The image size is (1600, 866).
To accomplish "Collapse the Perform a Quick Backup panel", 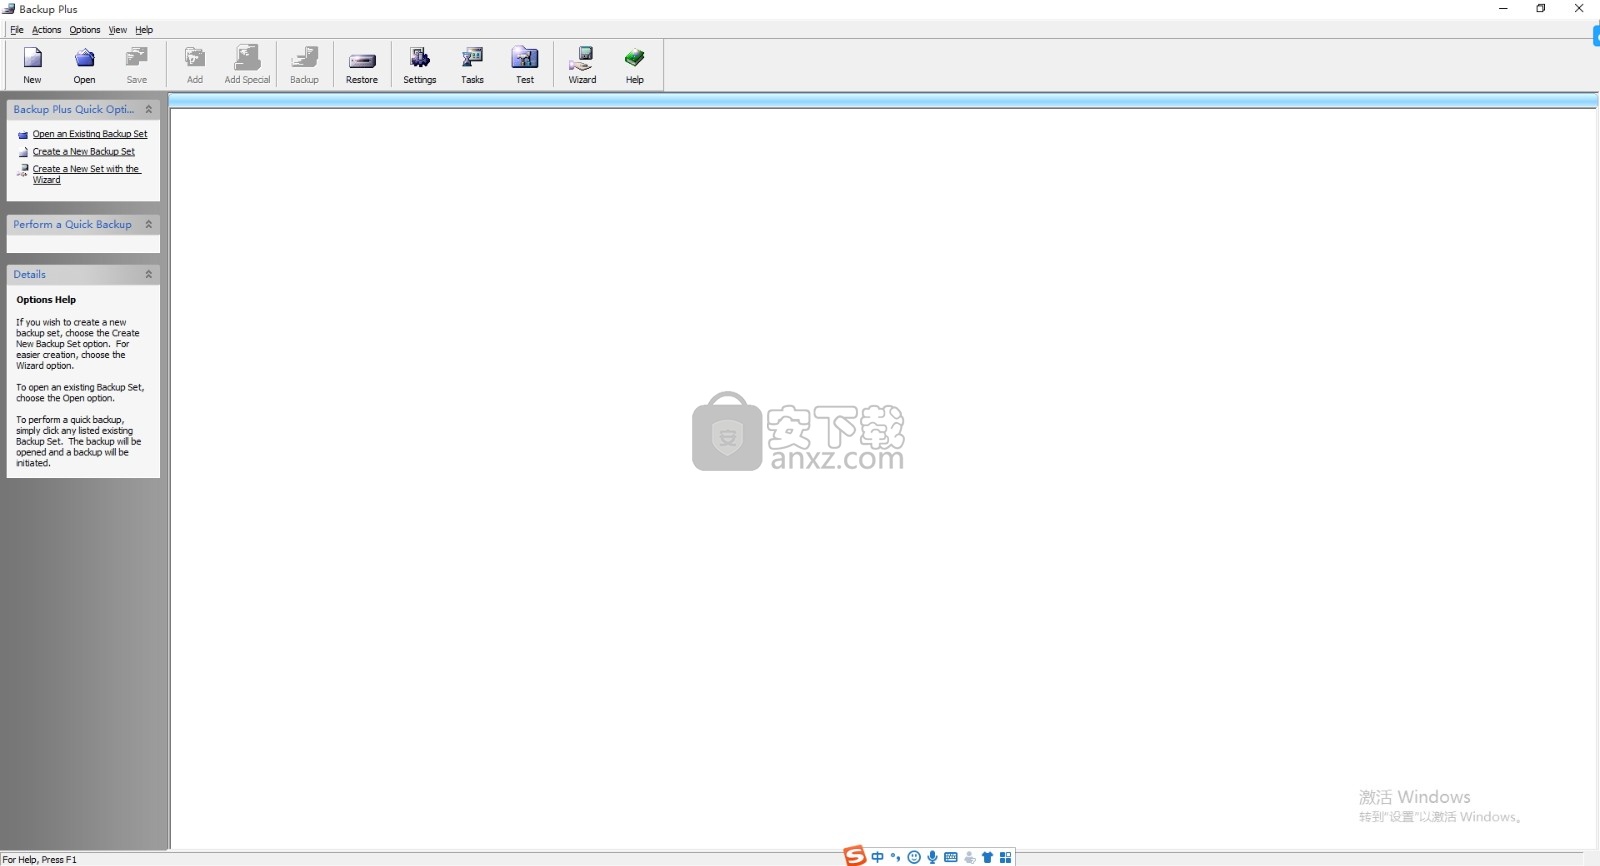I will [149, 225].
